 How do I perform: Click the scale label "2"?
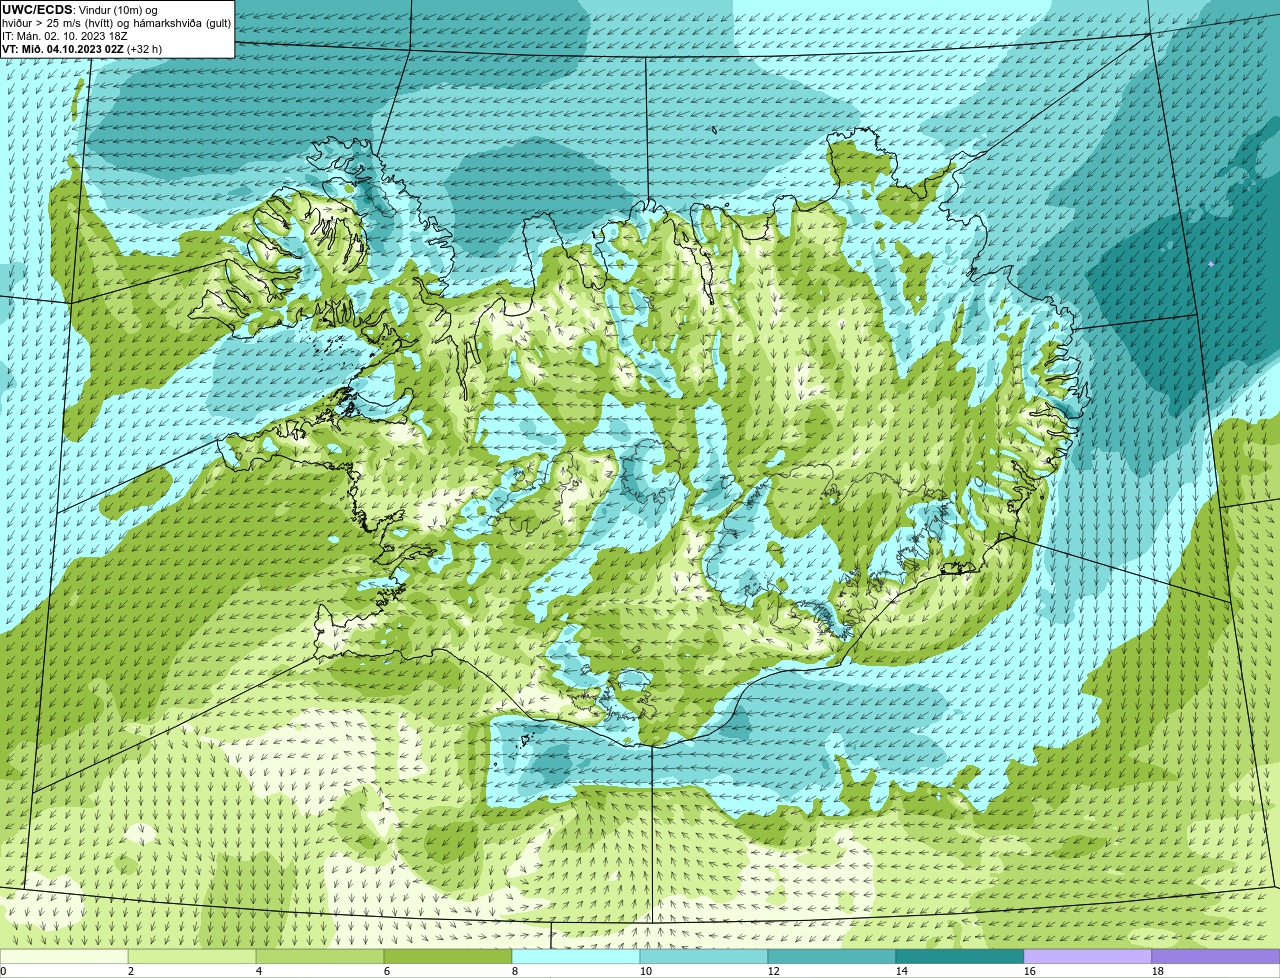[x=131, y=971]
